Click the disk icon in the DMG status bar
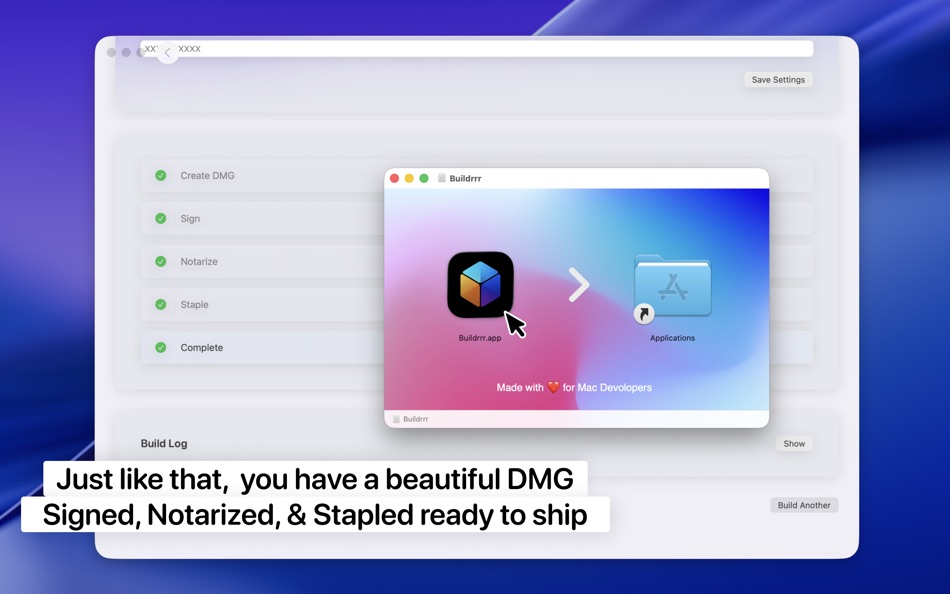950x594 pixels. [x=396, y=418]
